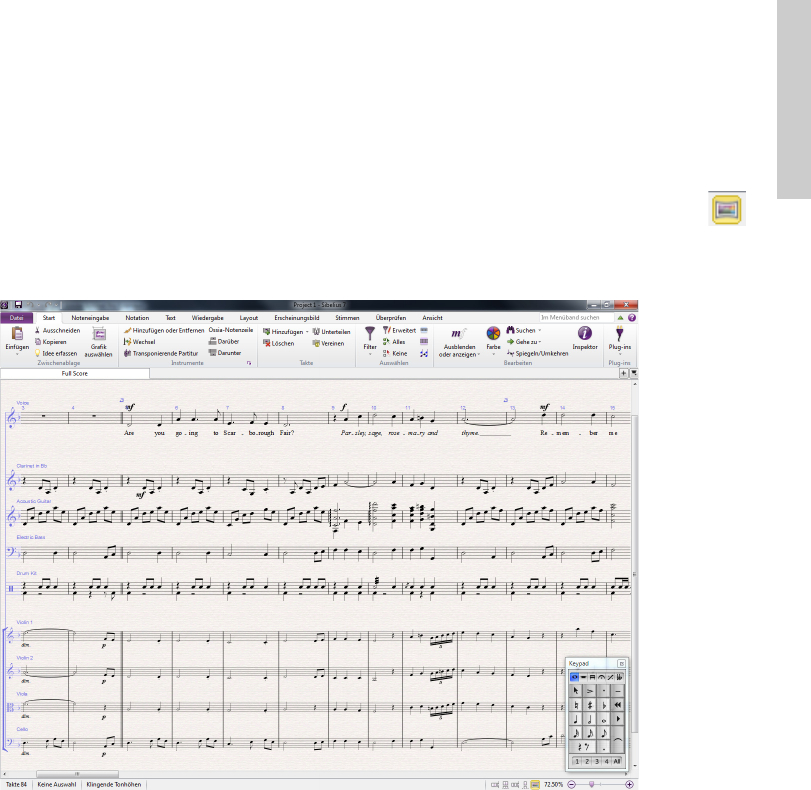The width and height of the screenshot is (811, 790).
Task: Click Klingende Tonhöhen in status bar
Action: pyautogui.click(x=114, y=785)
